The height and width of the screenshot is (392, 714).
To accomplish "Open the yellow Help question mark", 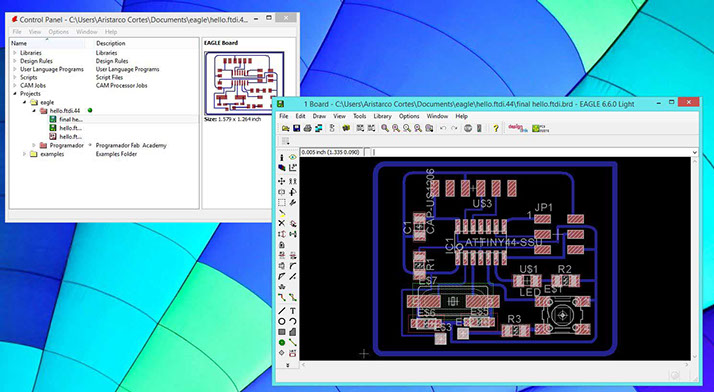I will pos(496,128).
